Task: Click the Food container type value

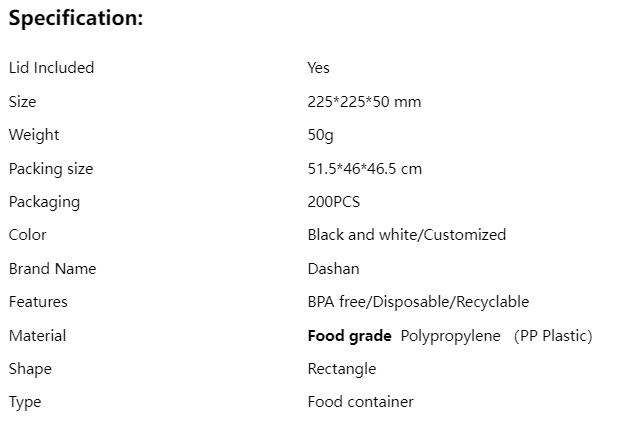Action: click(x=361, y=402)
